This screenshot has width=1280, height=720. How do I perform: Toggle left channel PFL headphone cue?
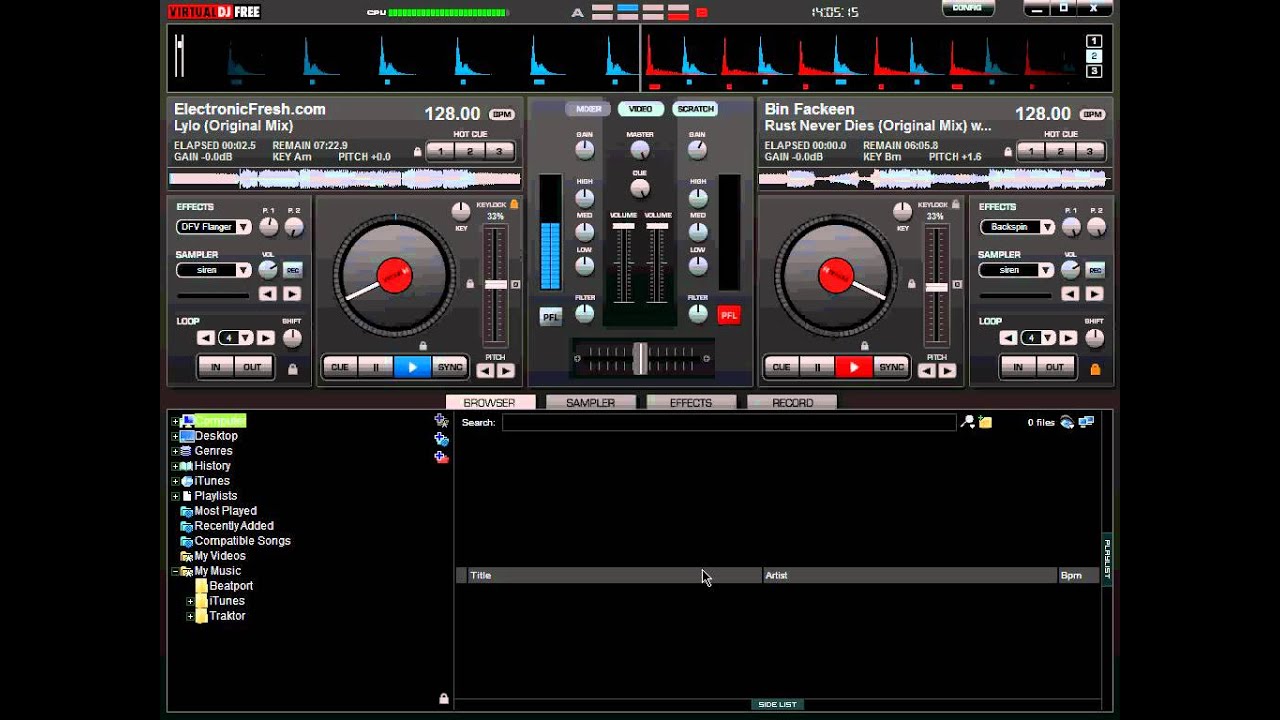551,316
